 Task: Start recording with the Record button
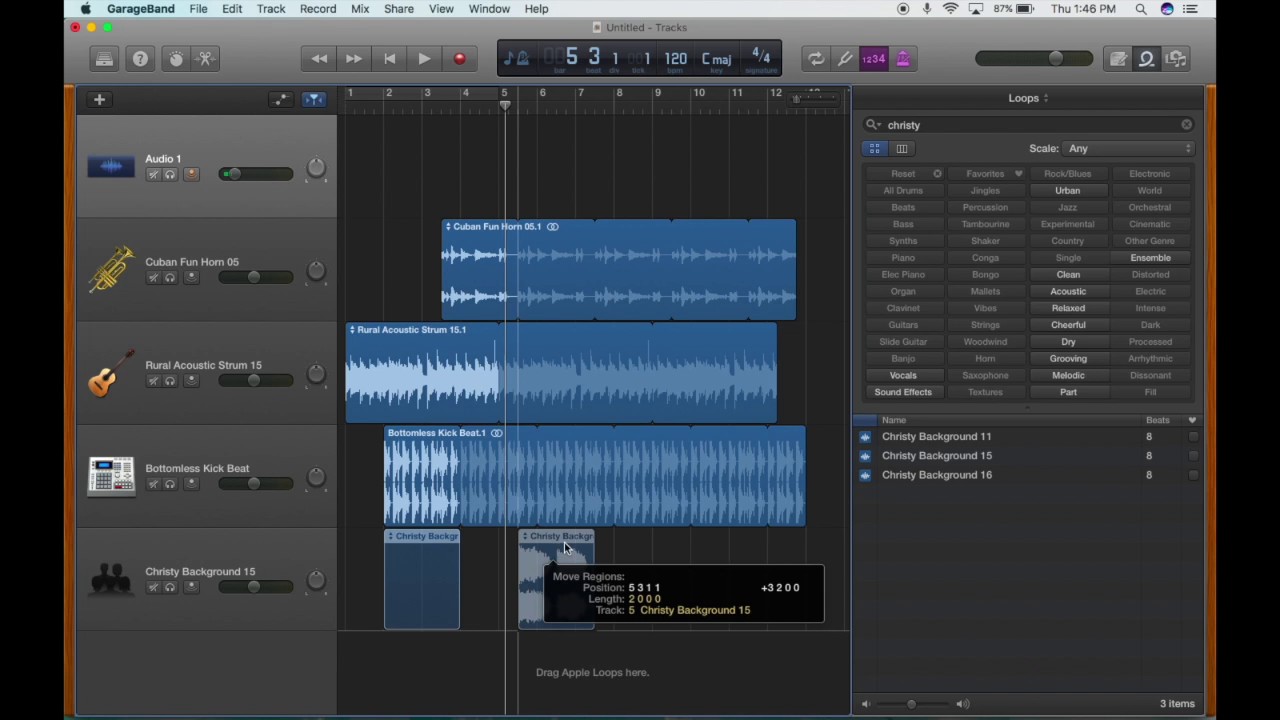point(459,59)
